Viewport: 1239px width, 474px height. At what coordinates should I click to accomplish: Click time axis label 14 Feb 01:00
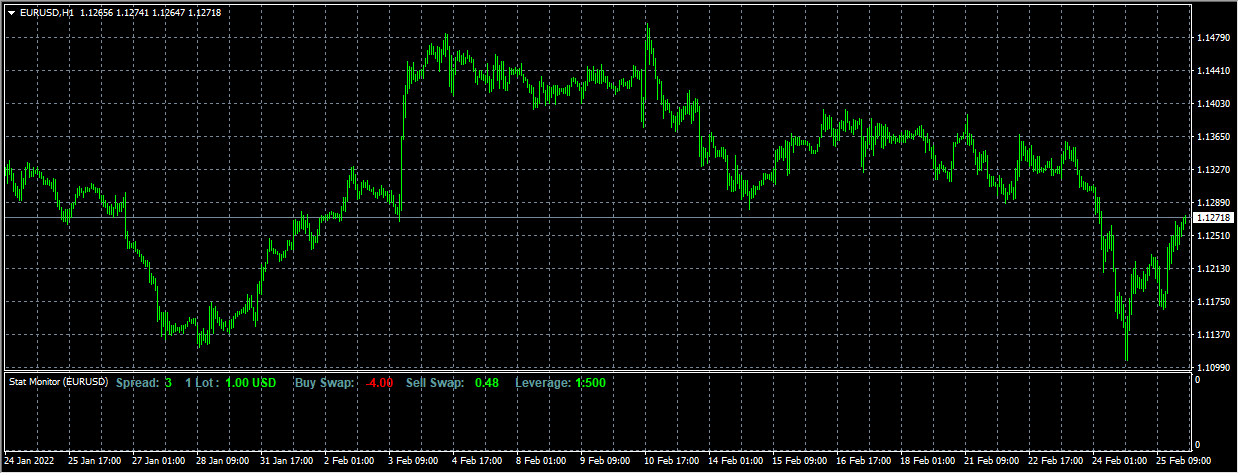point(733,463)
